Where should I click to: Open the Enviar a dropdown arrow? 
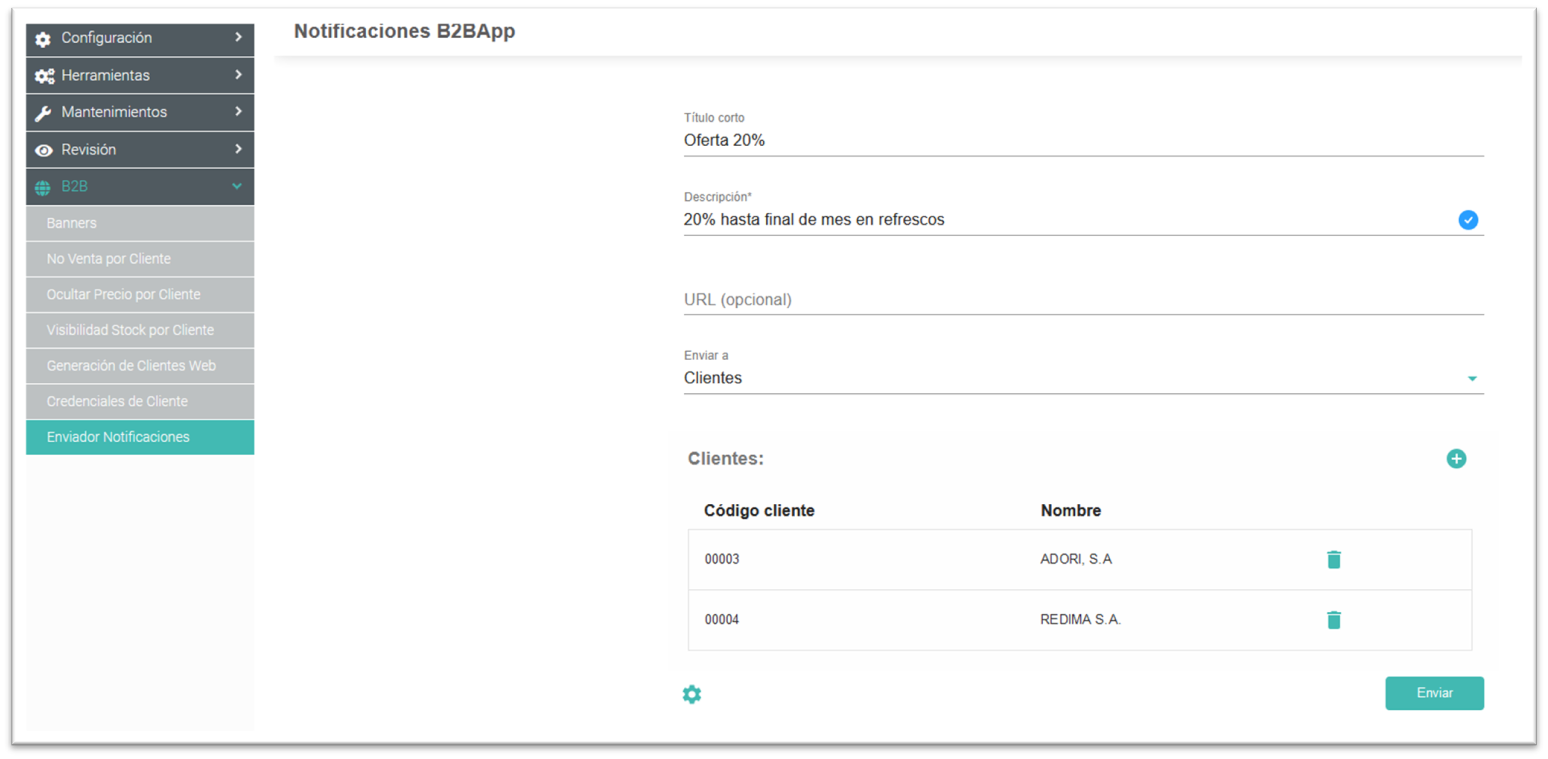click(x=1472, y=379)
